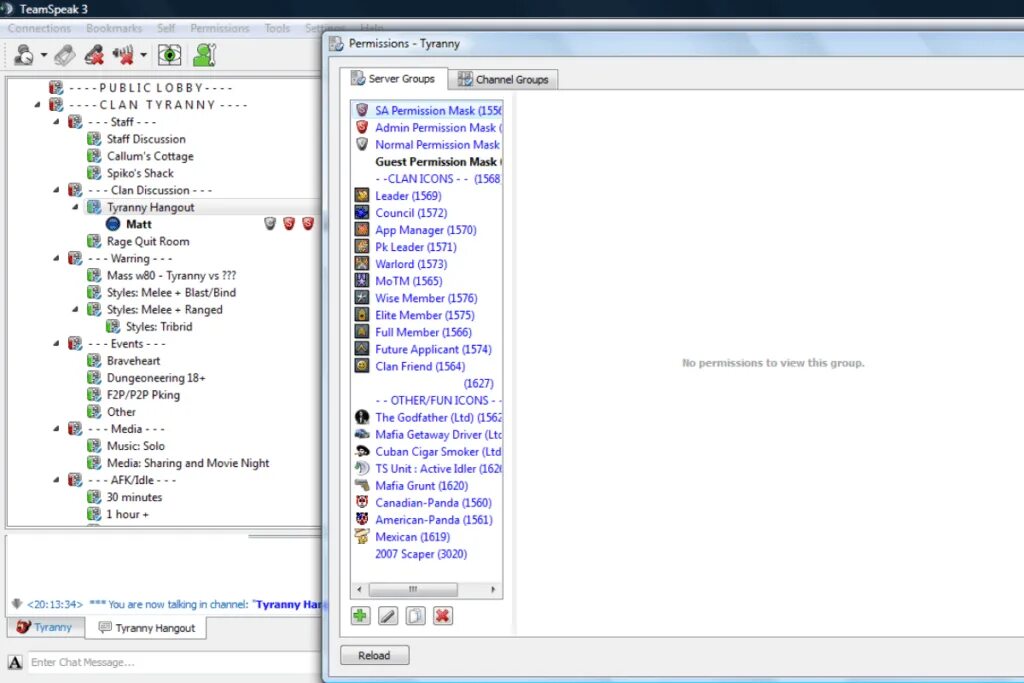Click the Bookmarks toolbar icon
1024x683 pixels.
[x=65, y=56]
